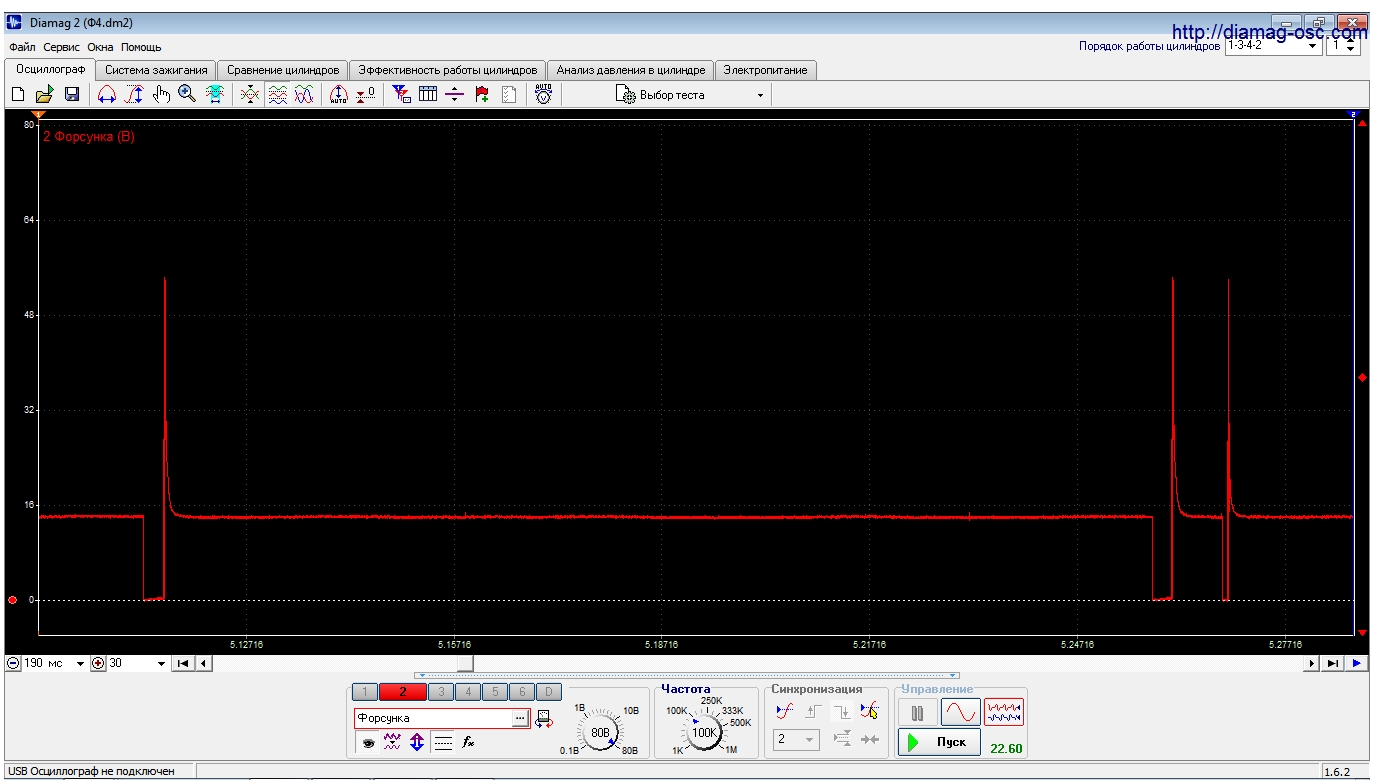Click the cyan waveform fit toolbar icon

[215, 95]
